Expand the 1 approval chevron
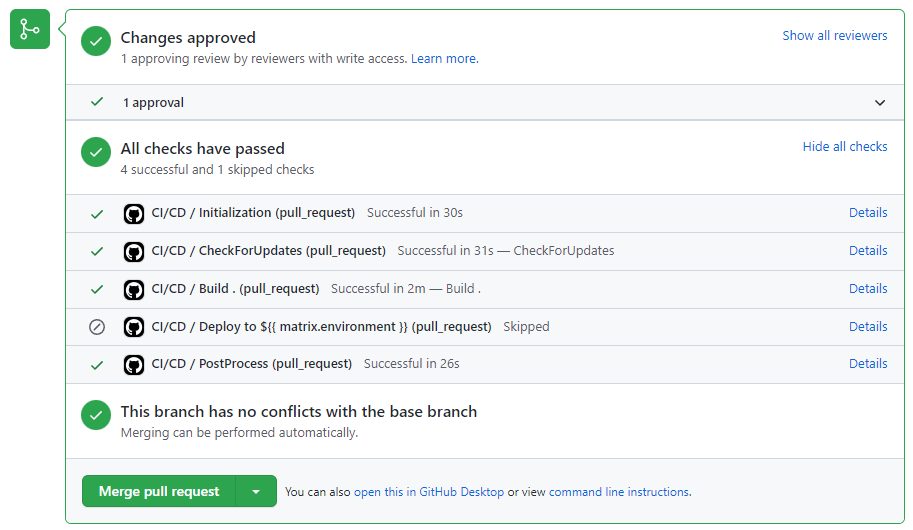This screenshot has width=913, height=530. (880, 103)
